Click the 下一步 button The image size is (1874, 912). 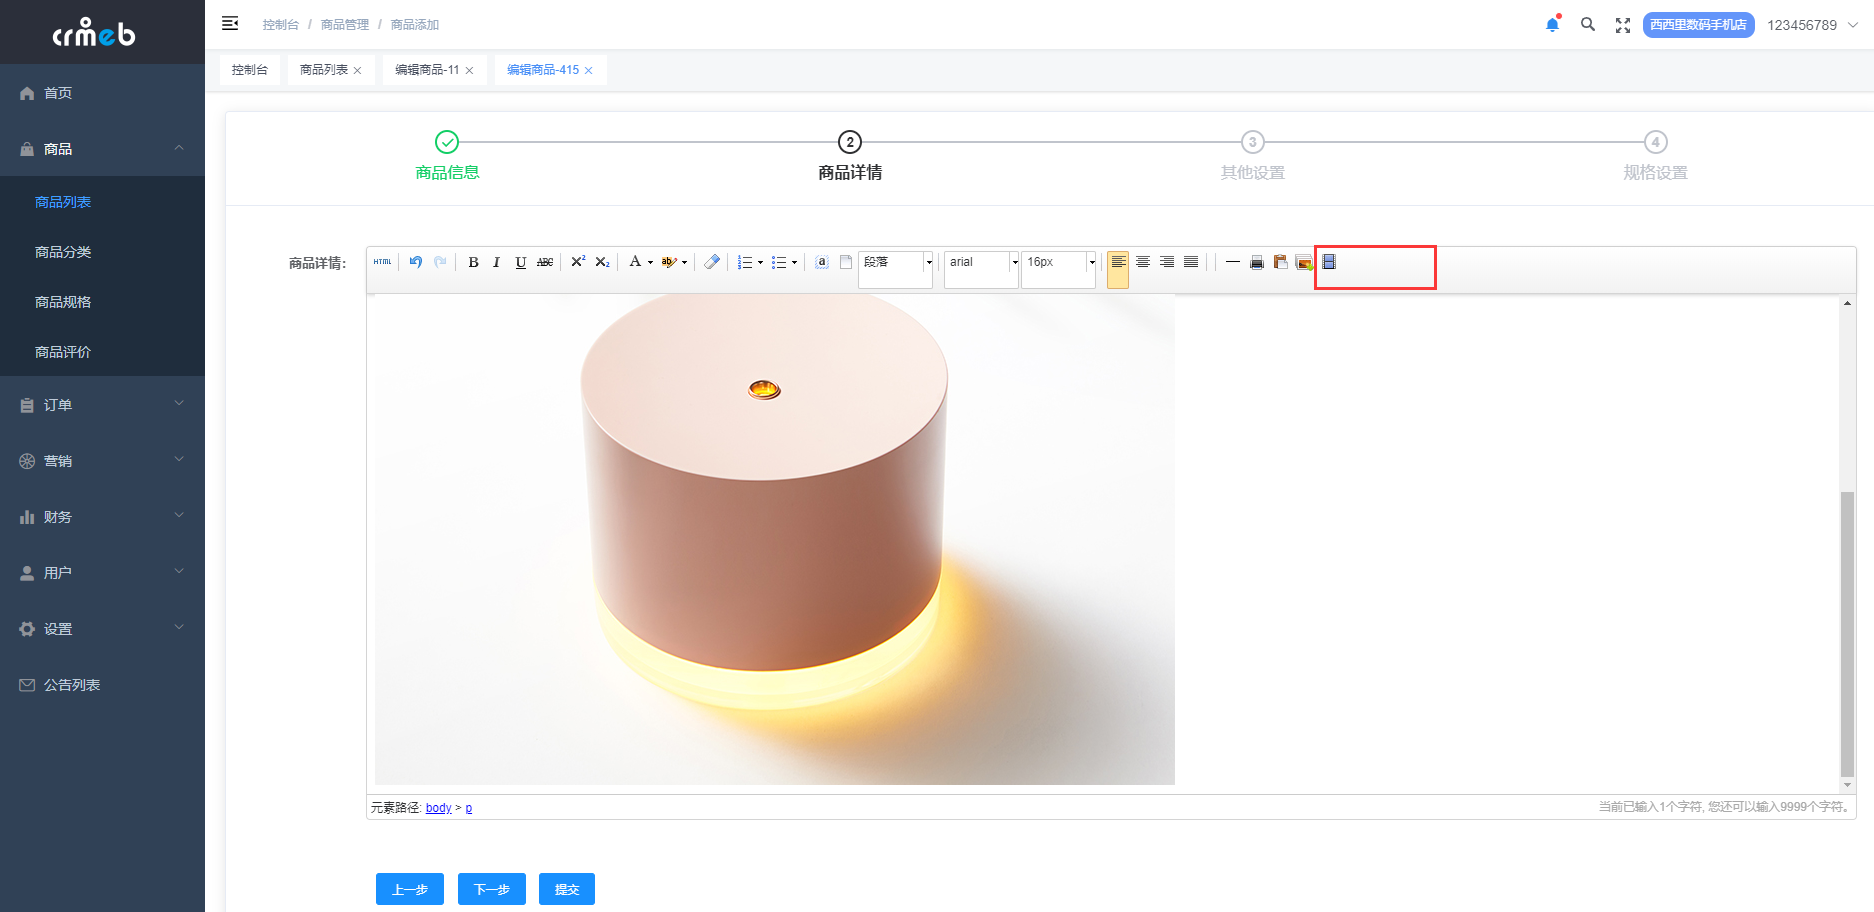492,889
